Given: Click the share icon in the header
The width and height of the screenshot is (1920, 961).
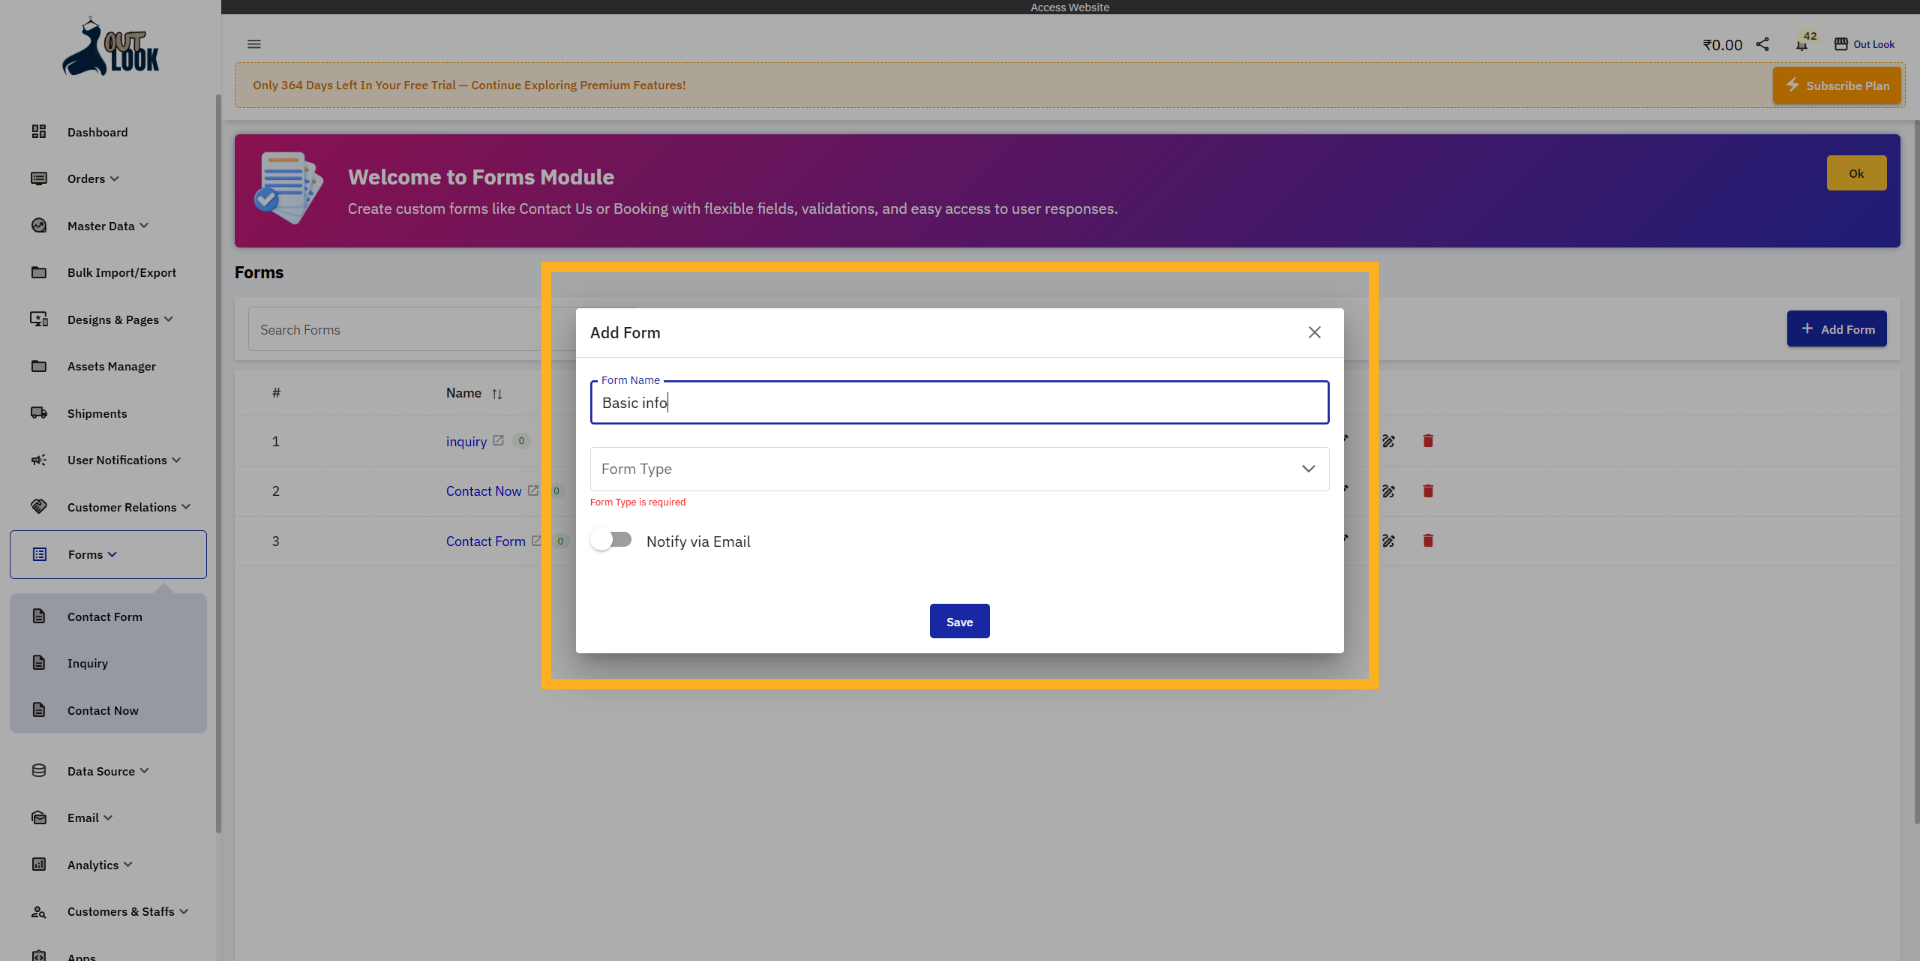Looking at the screenshot, I should click(1763, 44).
